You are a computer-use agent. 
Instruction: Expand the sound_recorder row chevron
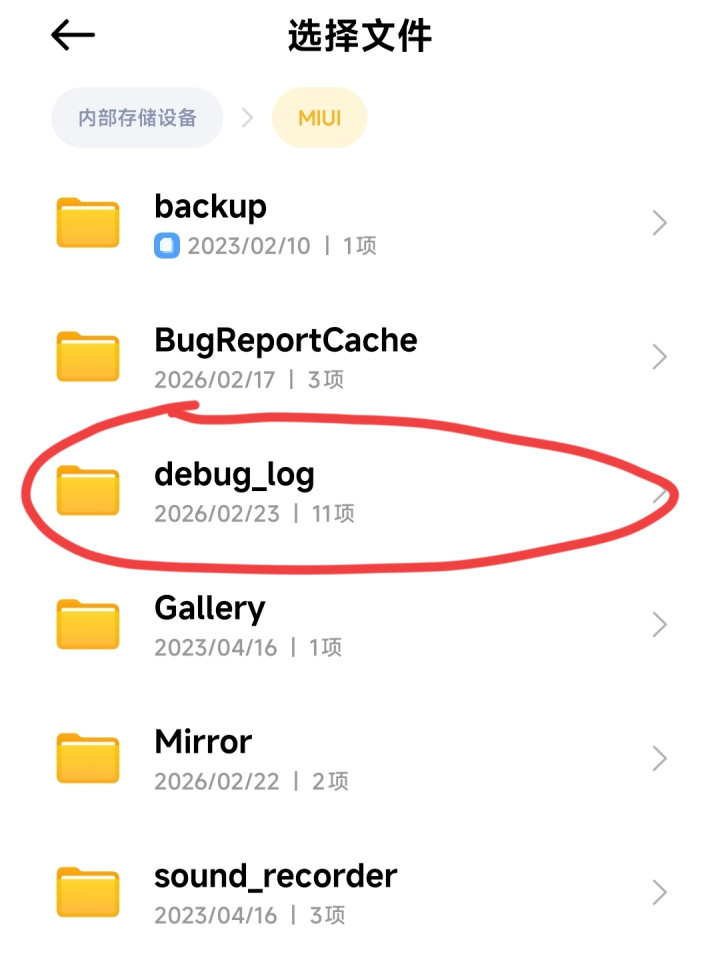[660, 892]
